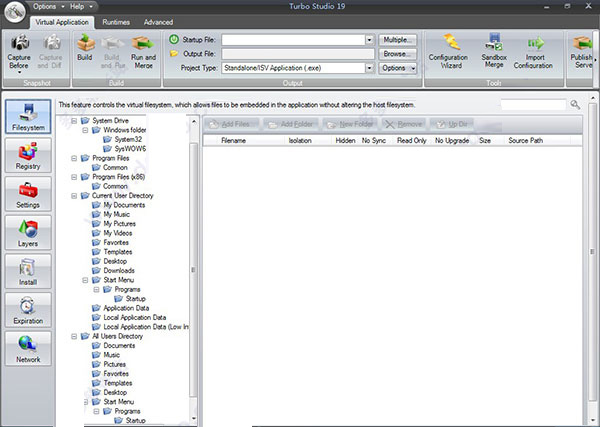Open the Registry panel in the sidebar
The image size is (600, 427).
tap(28, 155)
